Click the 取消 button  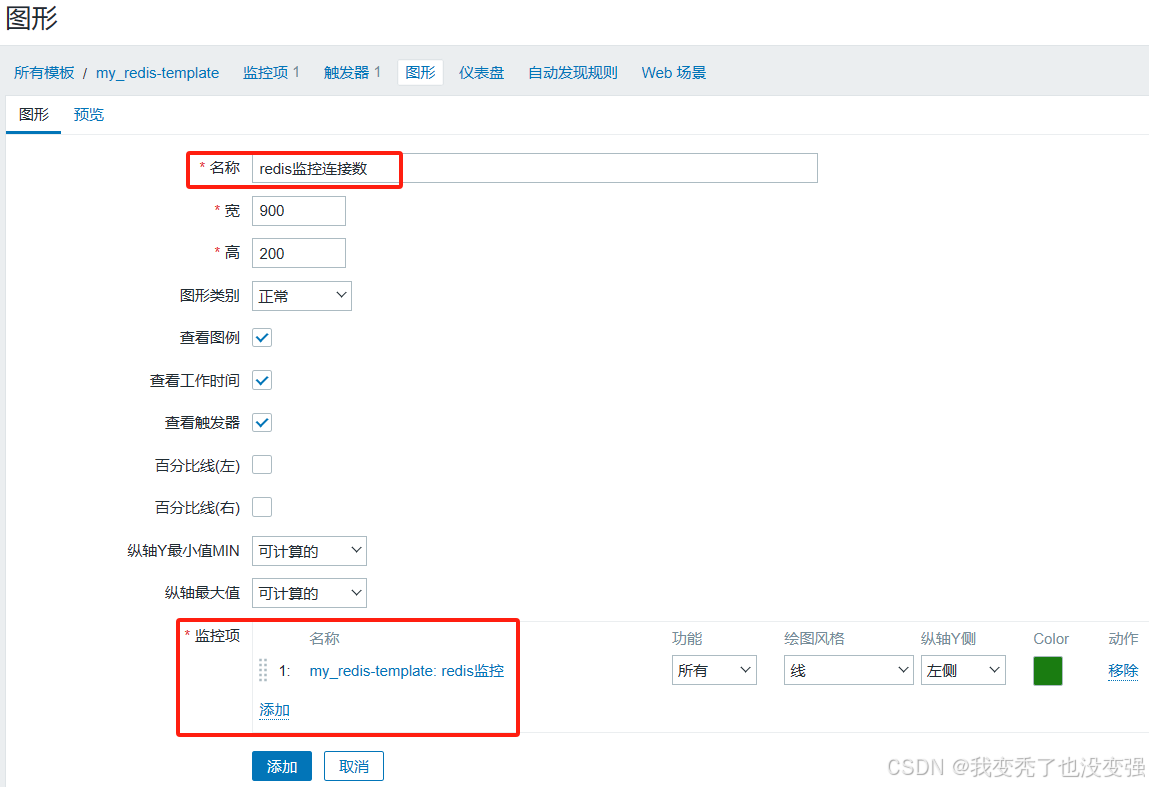point(354,766)
